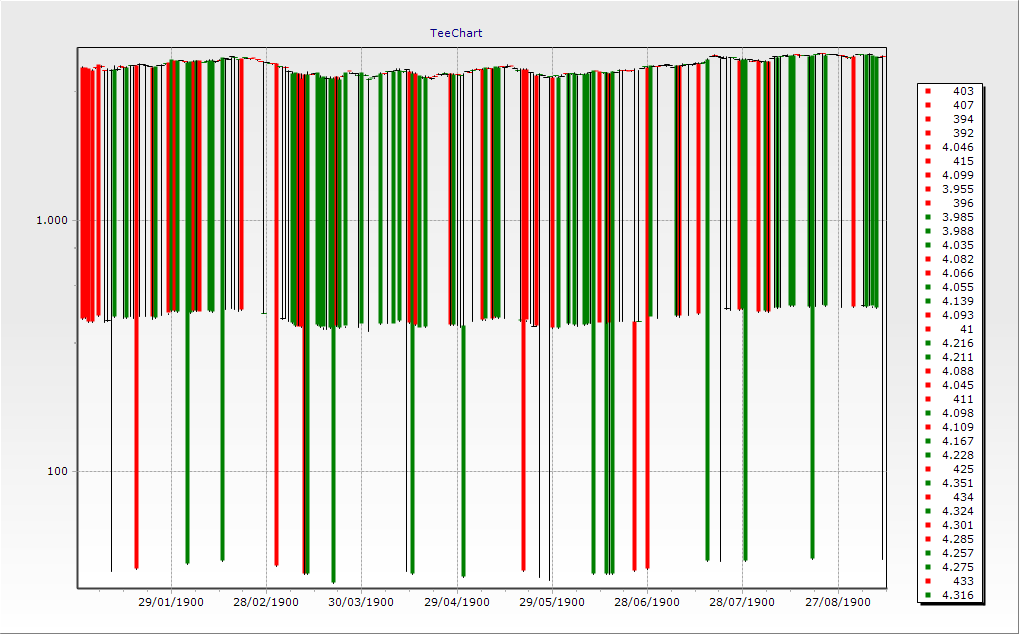Select legend entry 433
Screen dimensions: 1019x634
(949, 581)
